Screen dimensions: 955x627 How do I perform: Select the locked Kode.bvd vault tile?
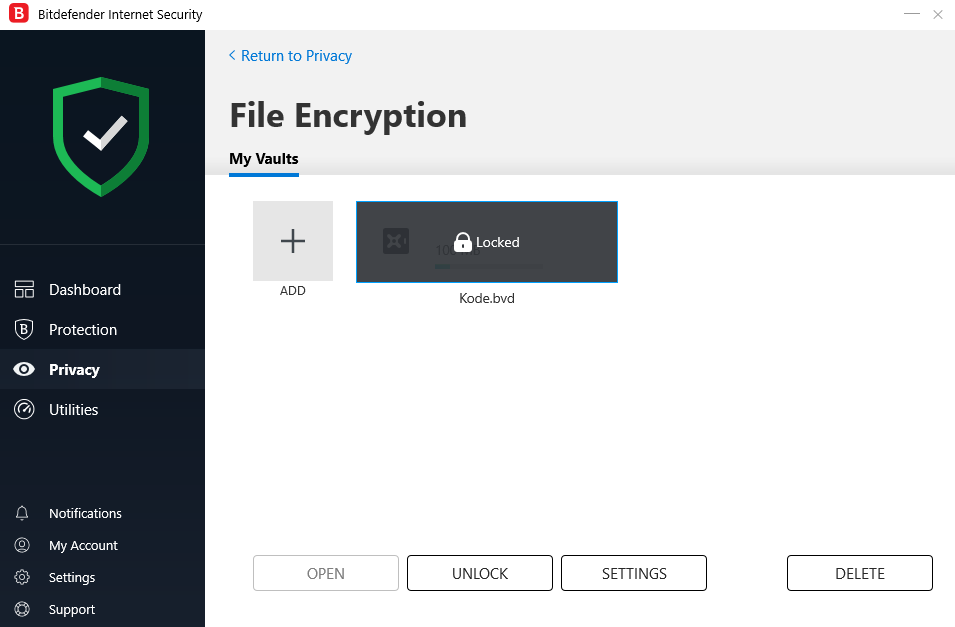click(487, 242)
